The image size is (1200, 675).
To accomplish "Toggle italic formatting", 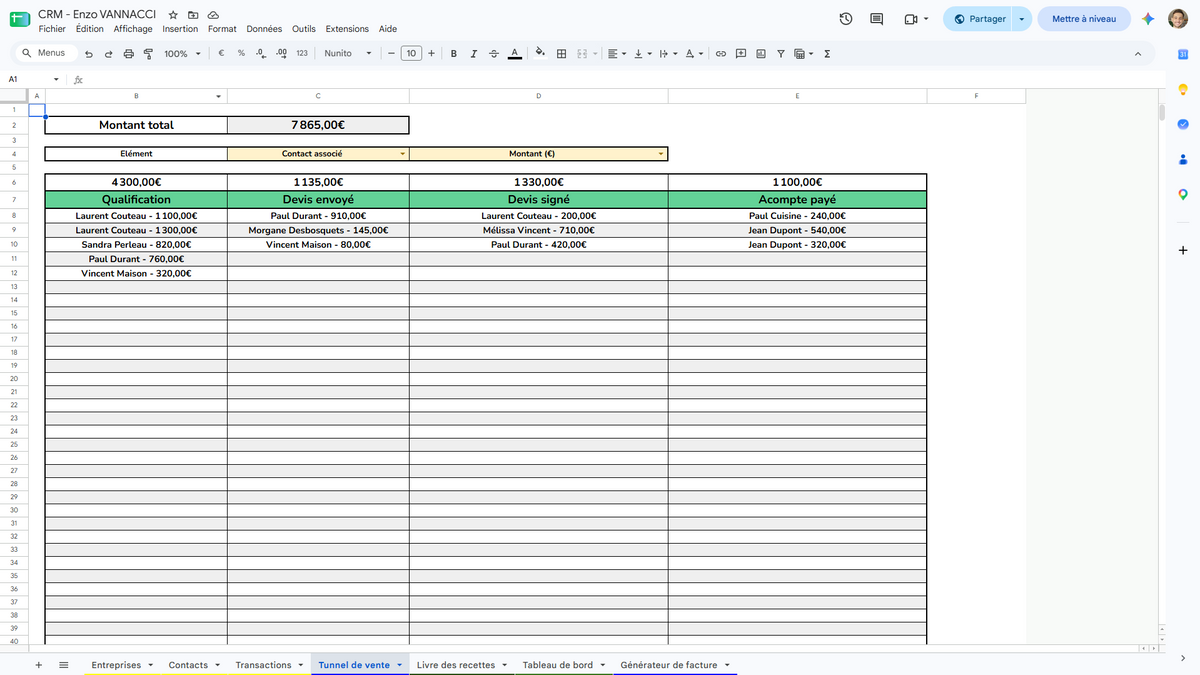I will [474, 53].
